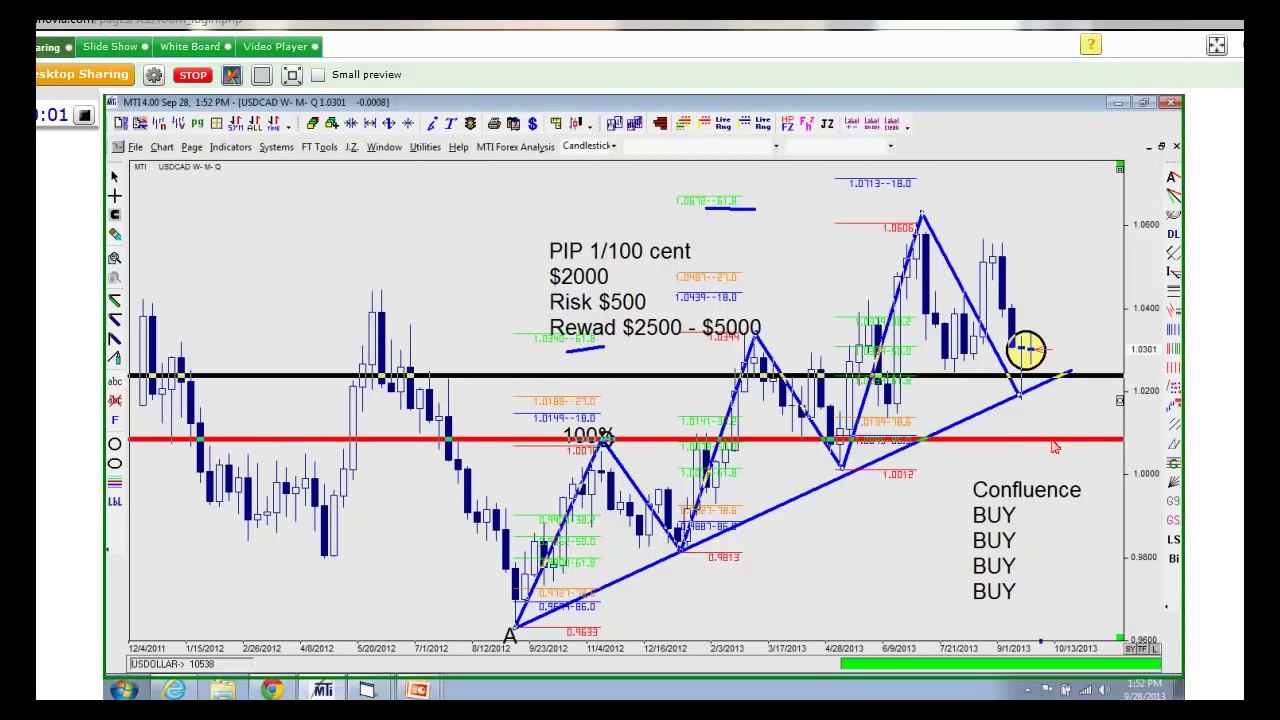
Task: Click the Bi tool in right toolbar
Action: coord(1173,558)
